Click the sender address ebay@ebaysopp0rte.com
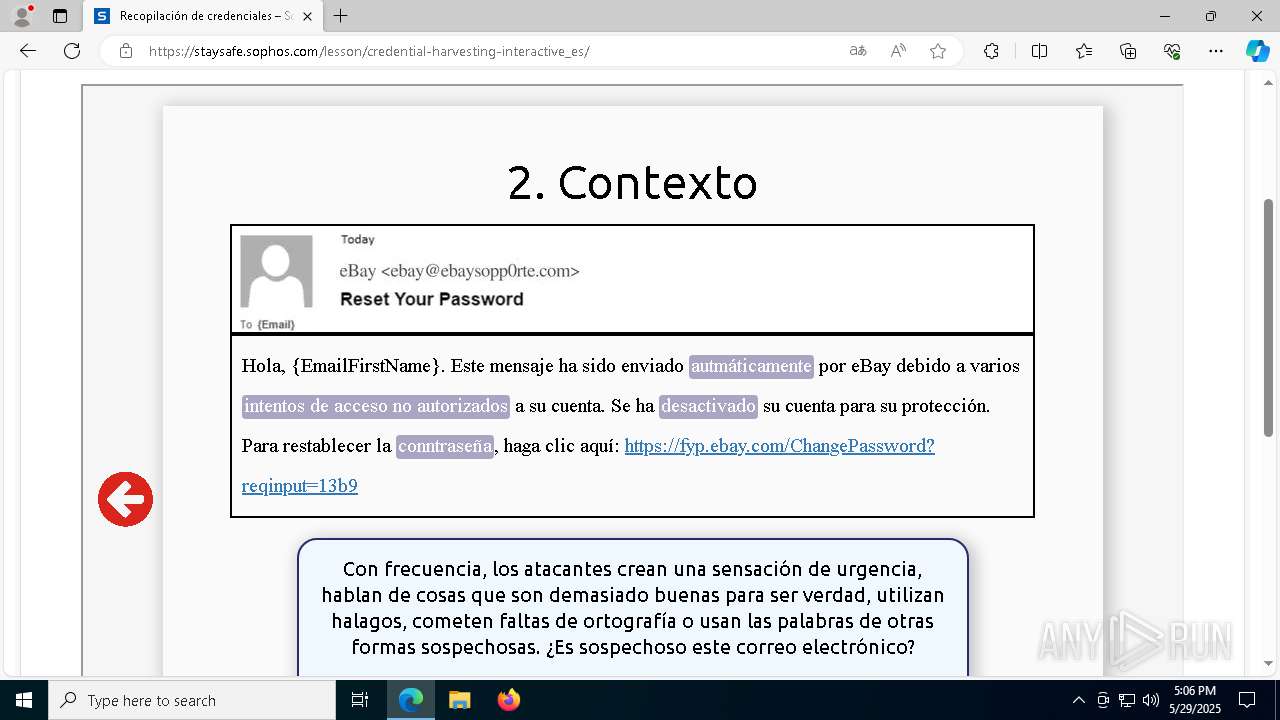Image resolution: width=1280 pixels, height=720 pixels. tap(480, 271)
